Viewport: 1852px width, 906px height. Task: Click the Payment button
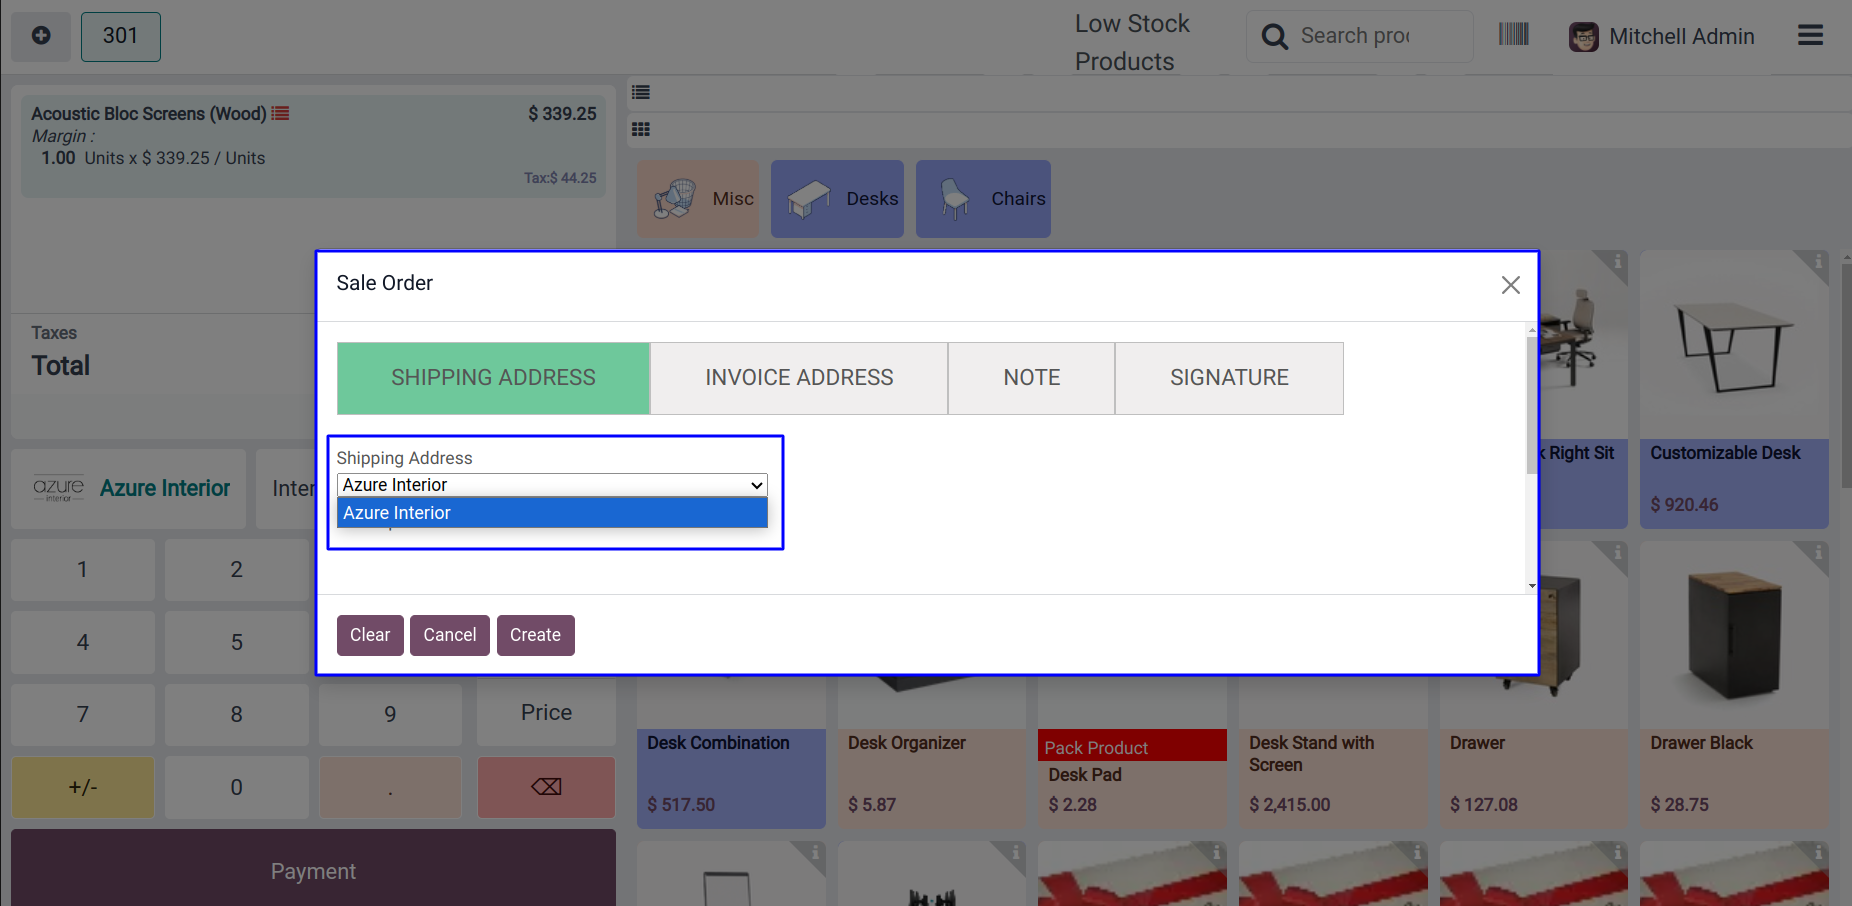(x=313, y=871)
